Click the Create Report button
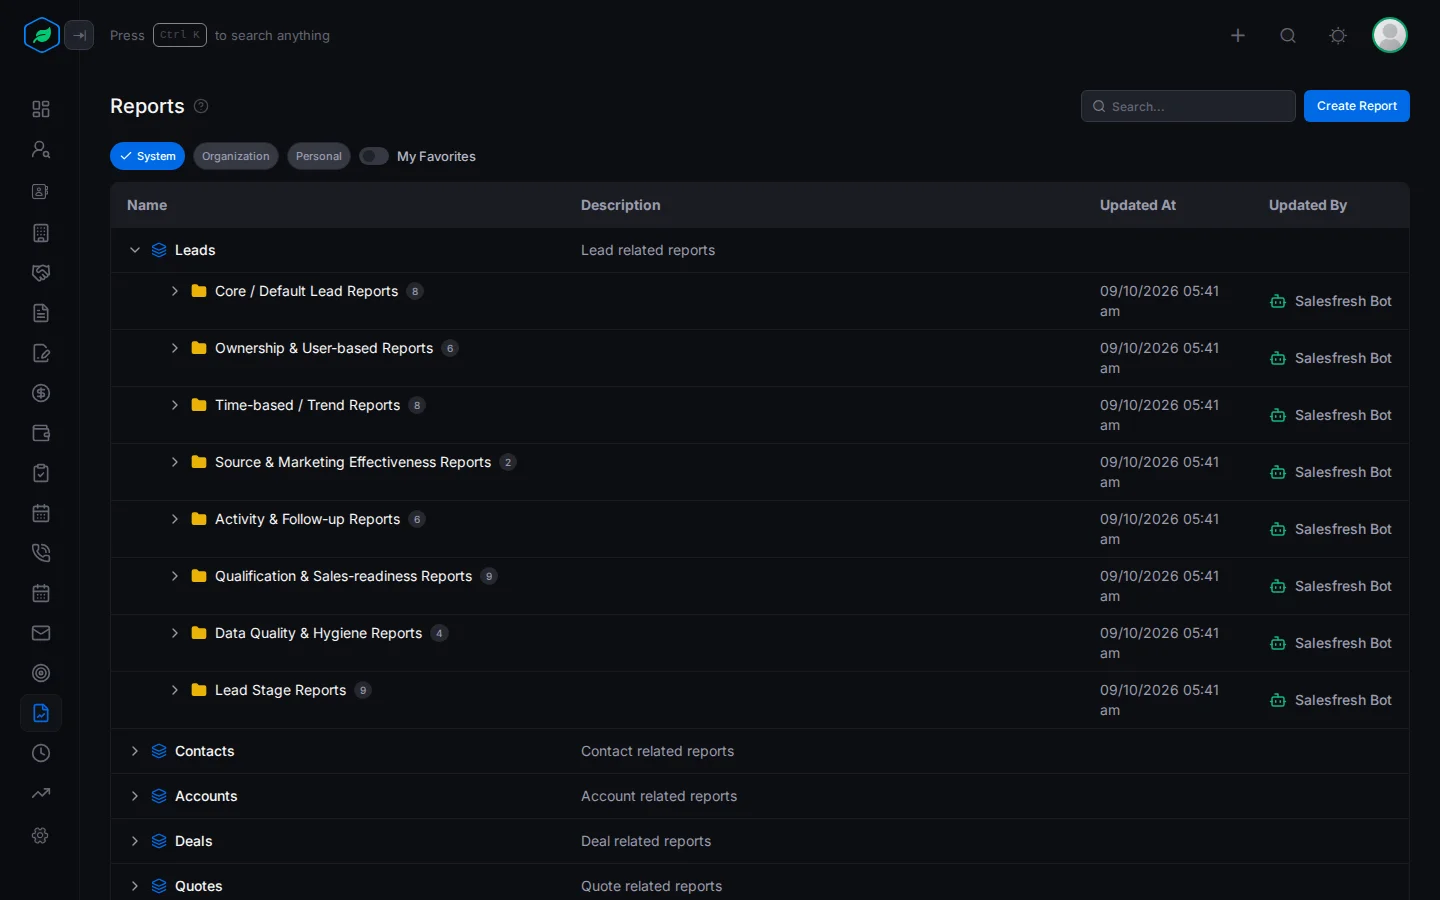Viewport: 1440px width, 900px height. point(1357,106)
